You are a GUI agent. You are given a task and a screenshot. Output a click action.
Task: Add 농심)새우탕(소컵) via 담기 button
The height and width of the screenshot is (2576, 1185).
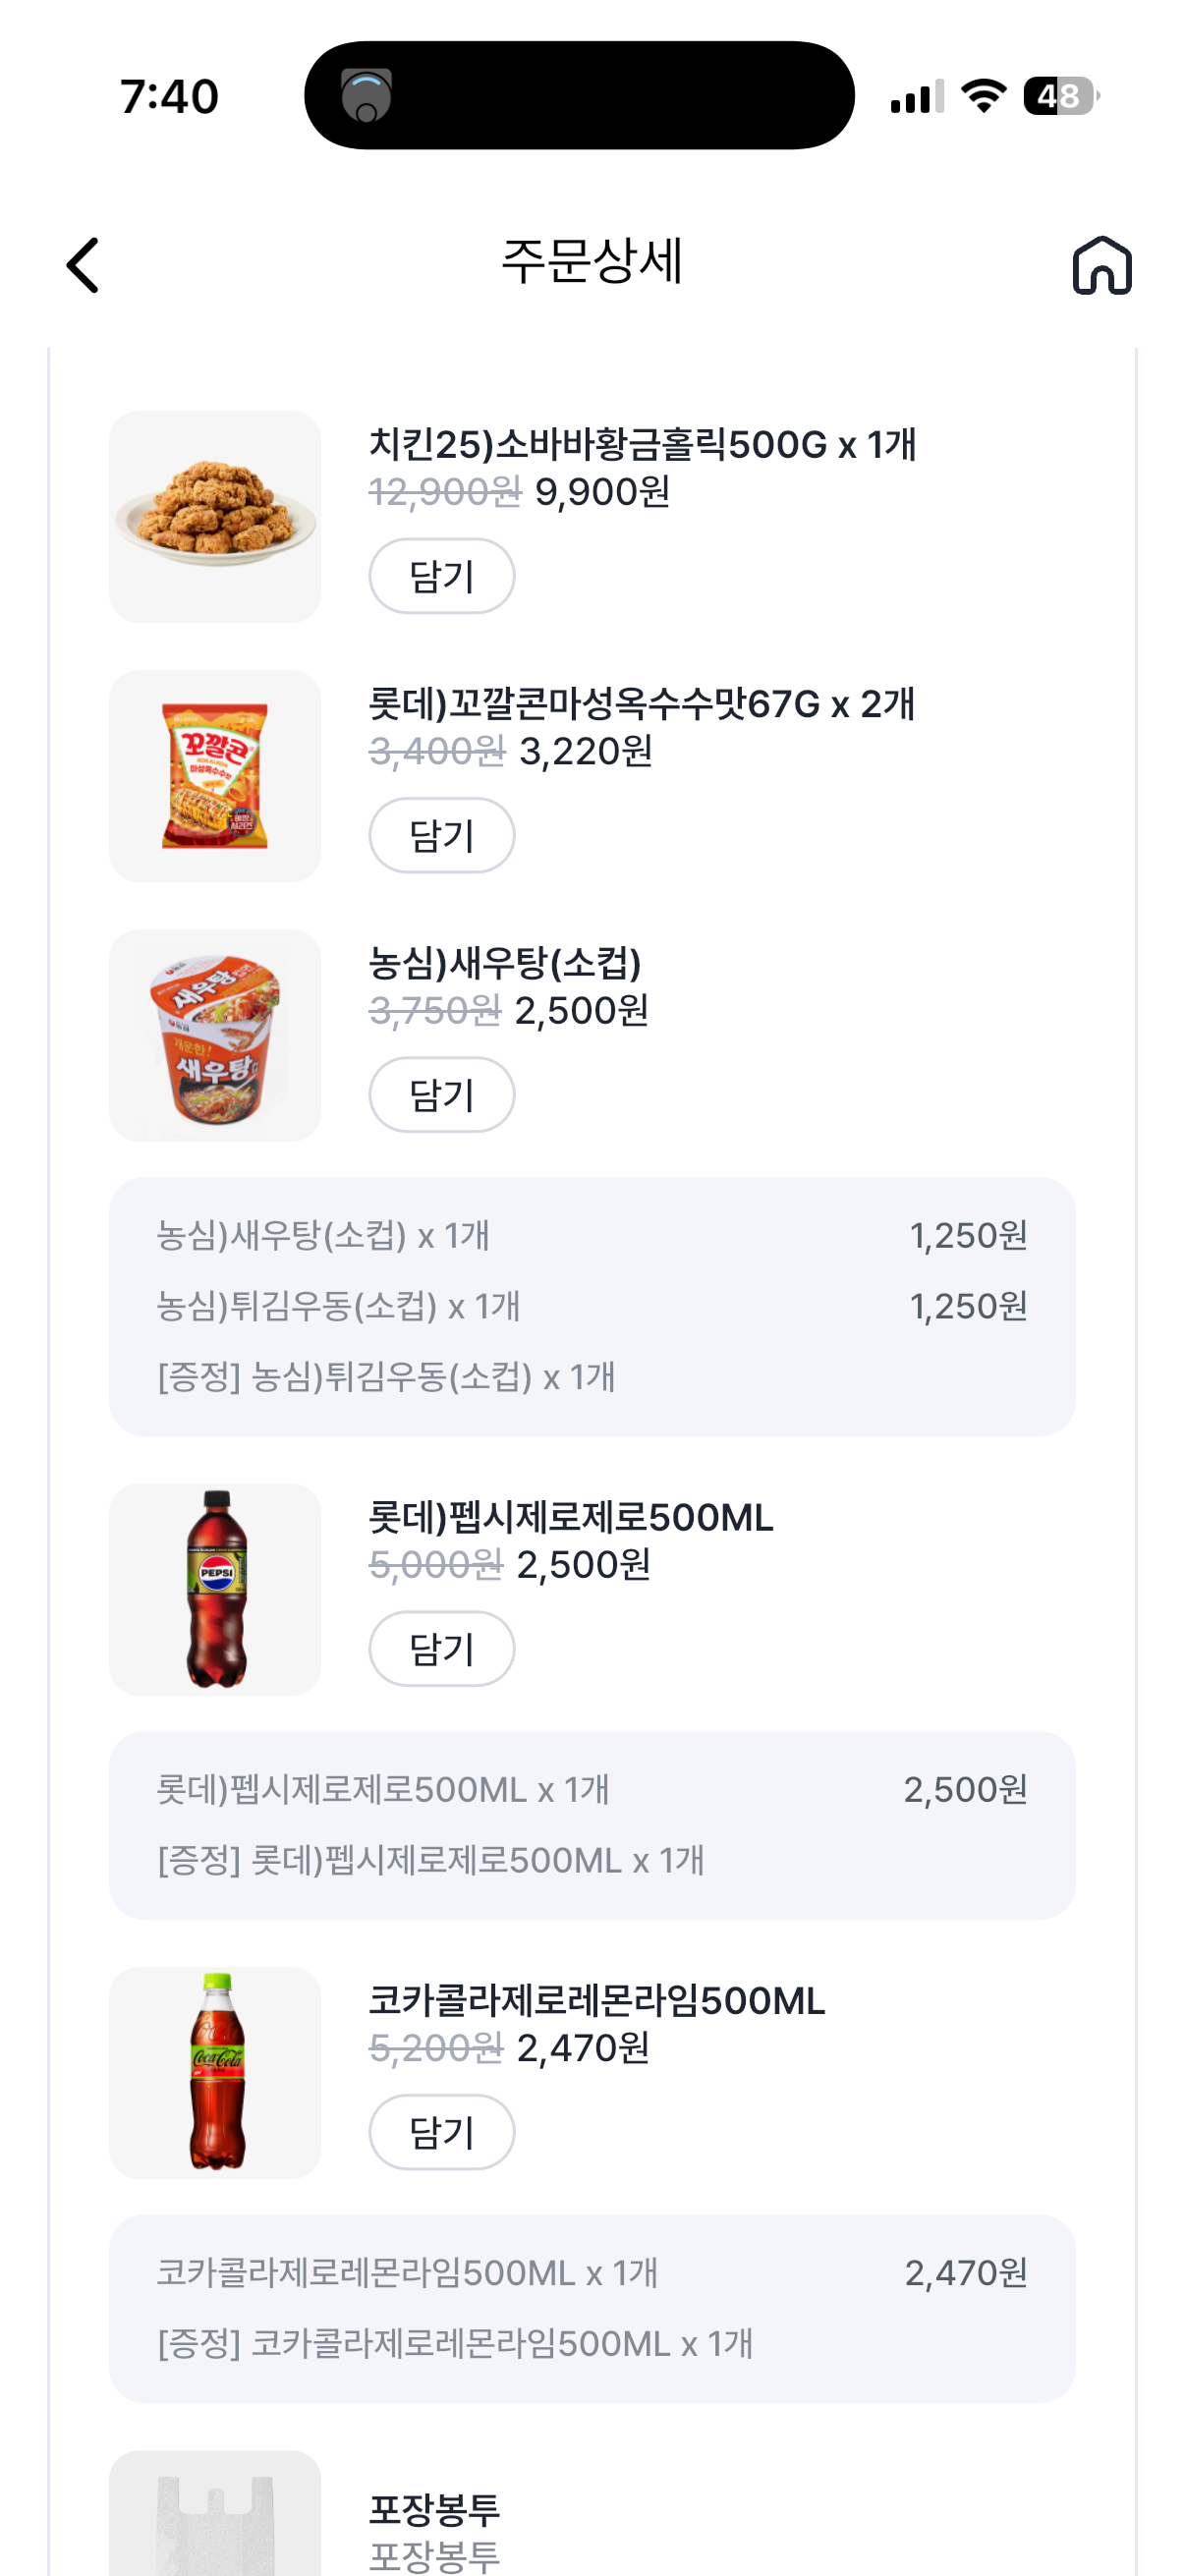(442, 1095)
